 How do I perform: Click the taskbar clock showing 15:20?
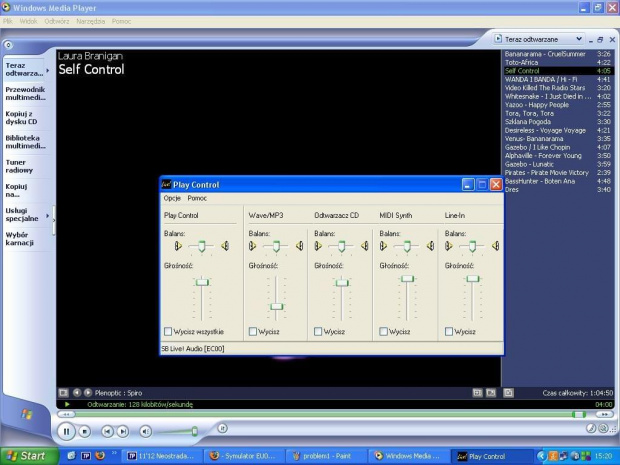click(603, 456)
